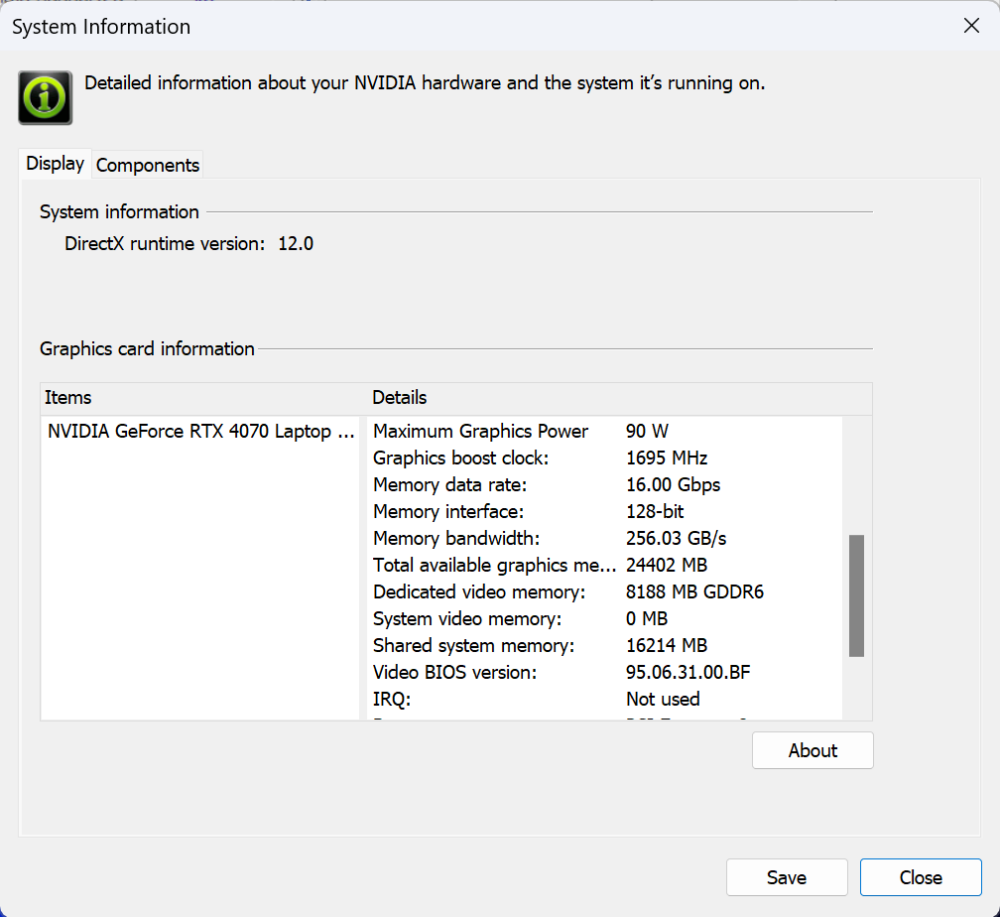
Task: Click the DirectX runtime version label
Action: (x=165, y=244)
